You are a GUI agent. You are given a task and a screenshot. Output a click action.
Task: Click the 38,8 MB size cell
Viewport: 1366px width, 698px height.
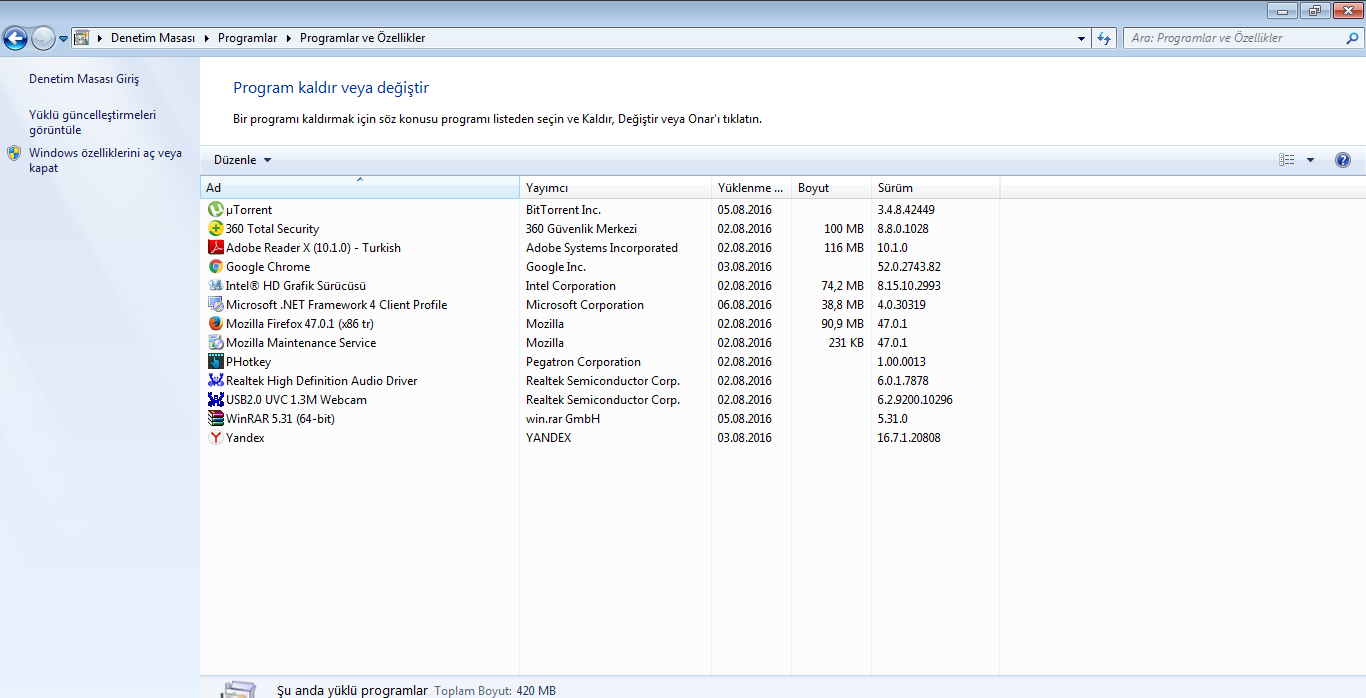(843, 305)
